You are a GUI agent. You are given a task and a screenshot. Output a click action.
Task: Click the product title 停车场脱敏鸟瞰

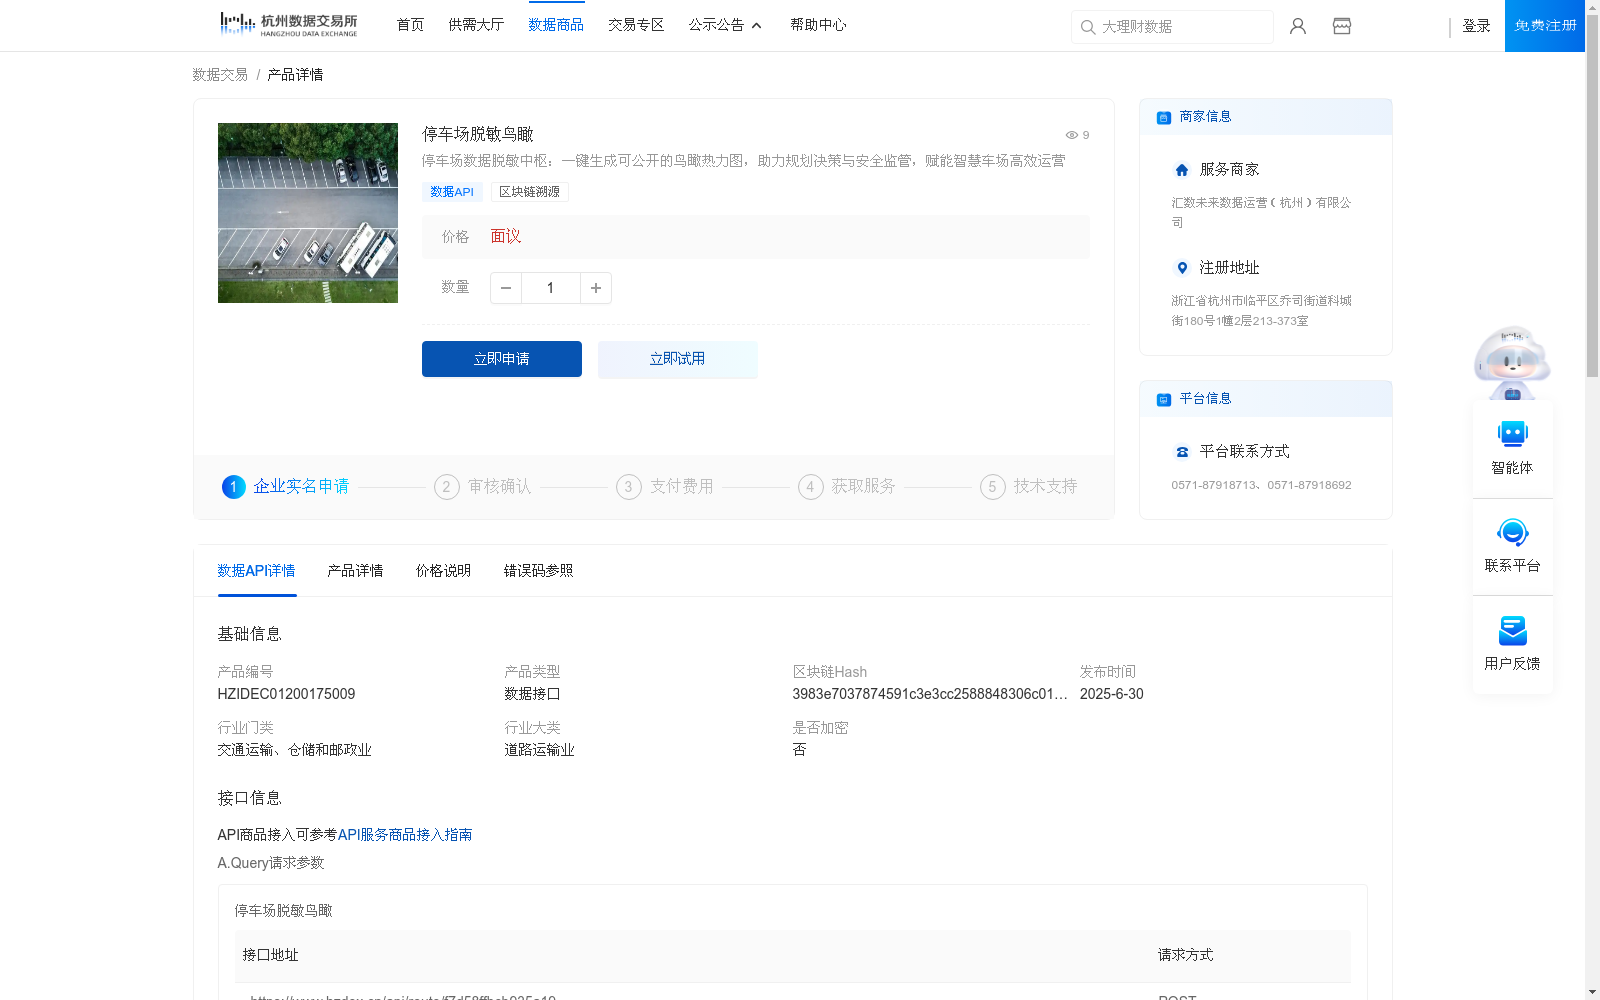coord(478,134)
